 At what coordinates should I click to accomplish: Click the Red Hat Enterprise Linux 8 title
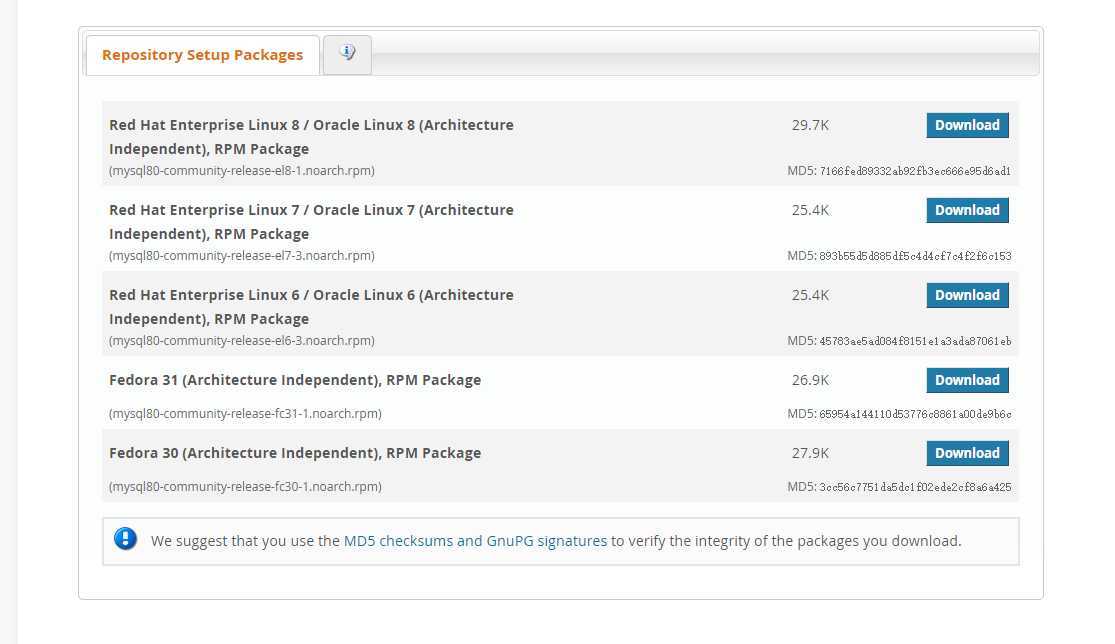pyautogui.click(x=311, y=136)
